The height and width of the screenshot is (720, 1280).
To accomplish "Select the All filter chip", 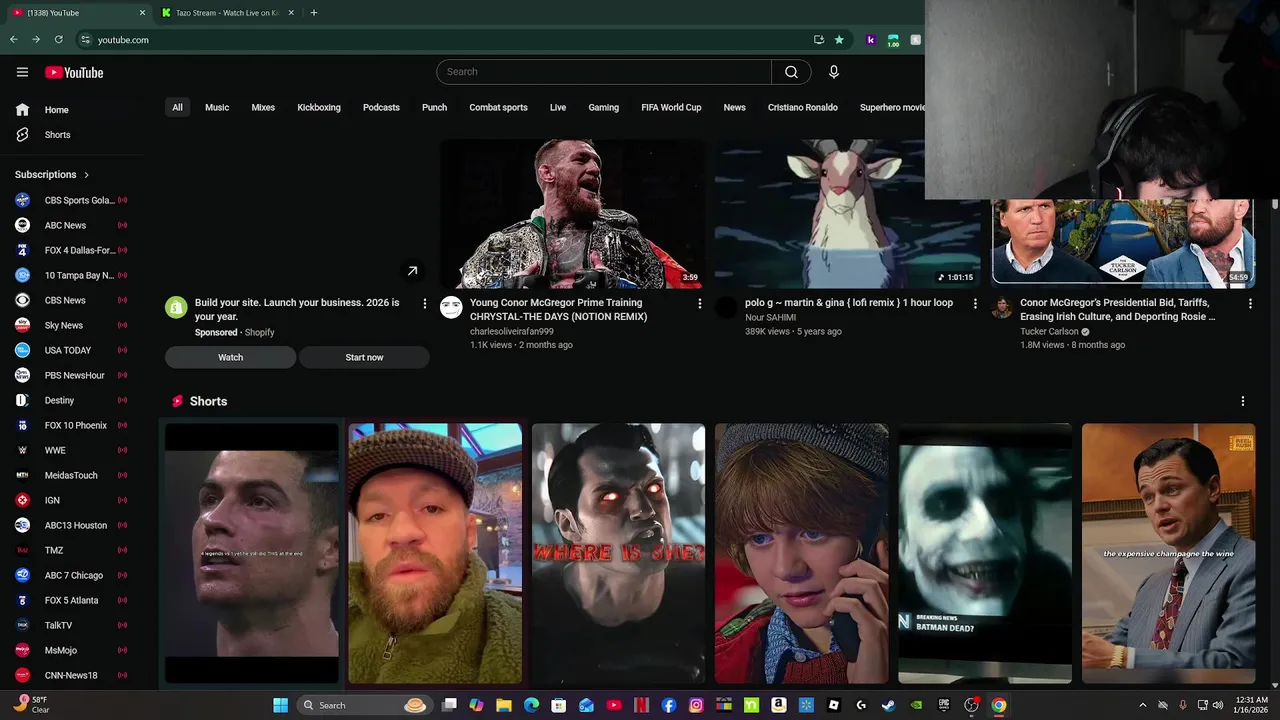I will 177,107.
